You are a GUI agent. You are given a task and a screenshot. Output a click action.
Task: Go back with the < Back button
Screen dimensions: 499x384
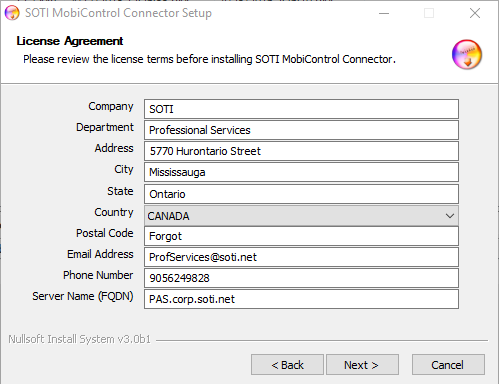(x=287, y=365)
